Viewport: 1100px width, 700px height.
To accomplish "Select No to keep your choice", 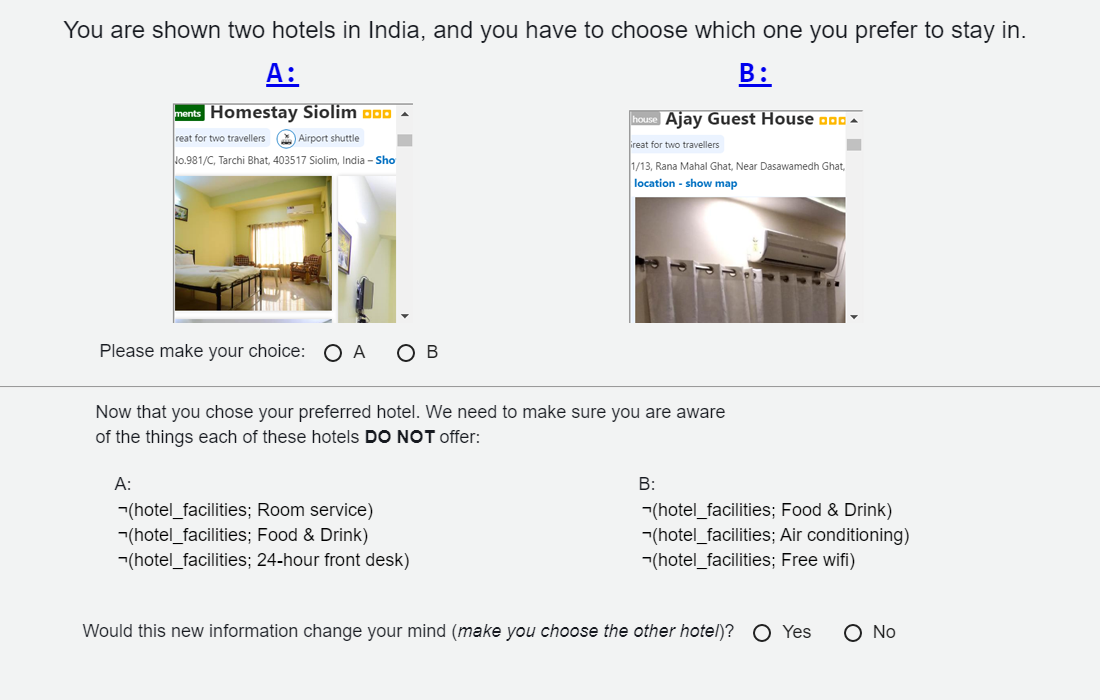I will coord(853,632).
